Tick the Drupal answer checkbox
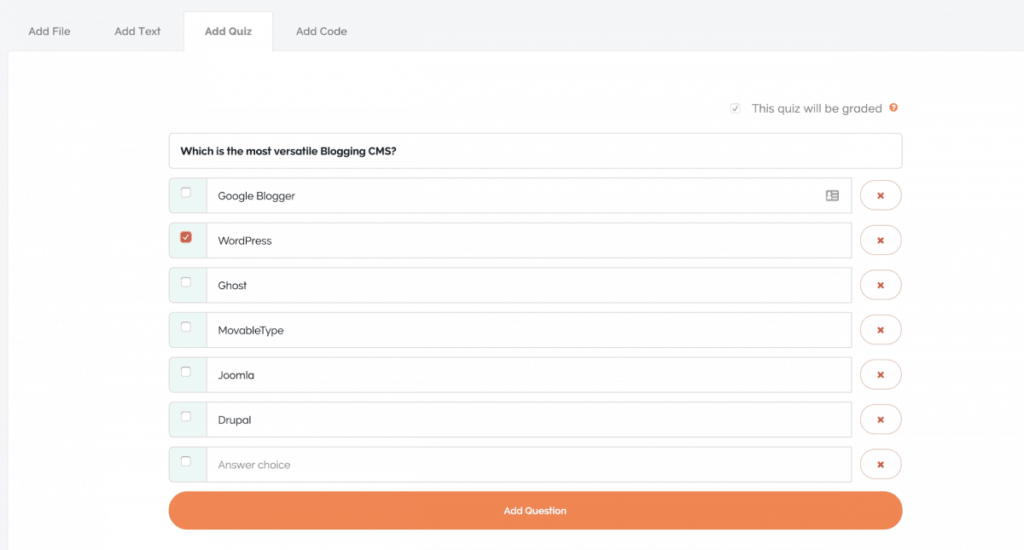Viewport: 1024px width, 550px height. point(186,416)
